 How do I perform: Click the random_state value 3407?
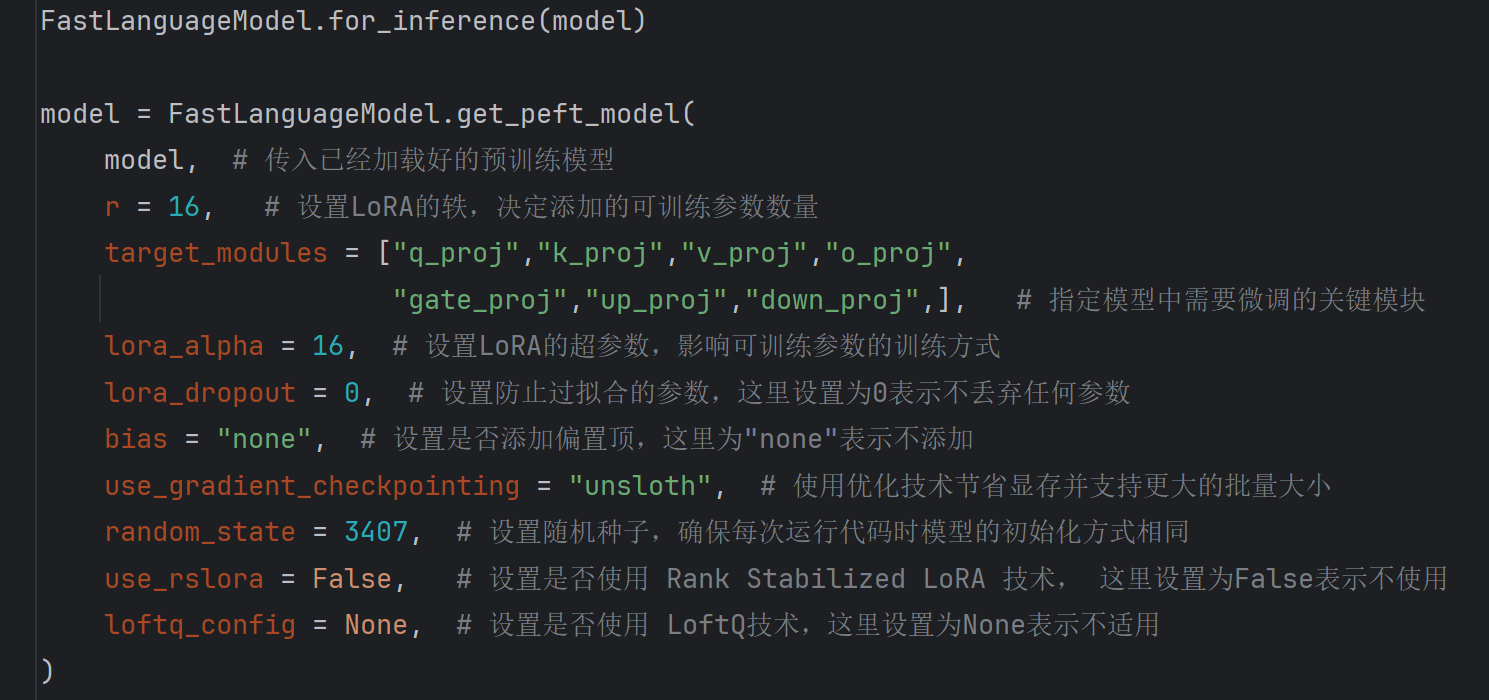click(x=376, y=532)
